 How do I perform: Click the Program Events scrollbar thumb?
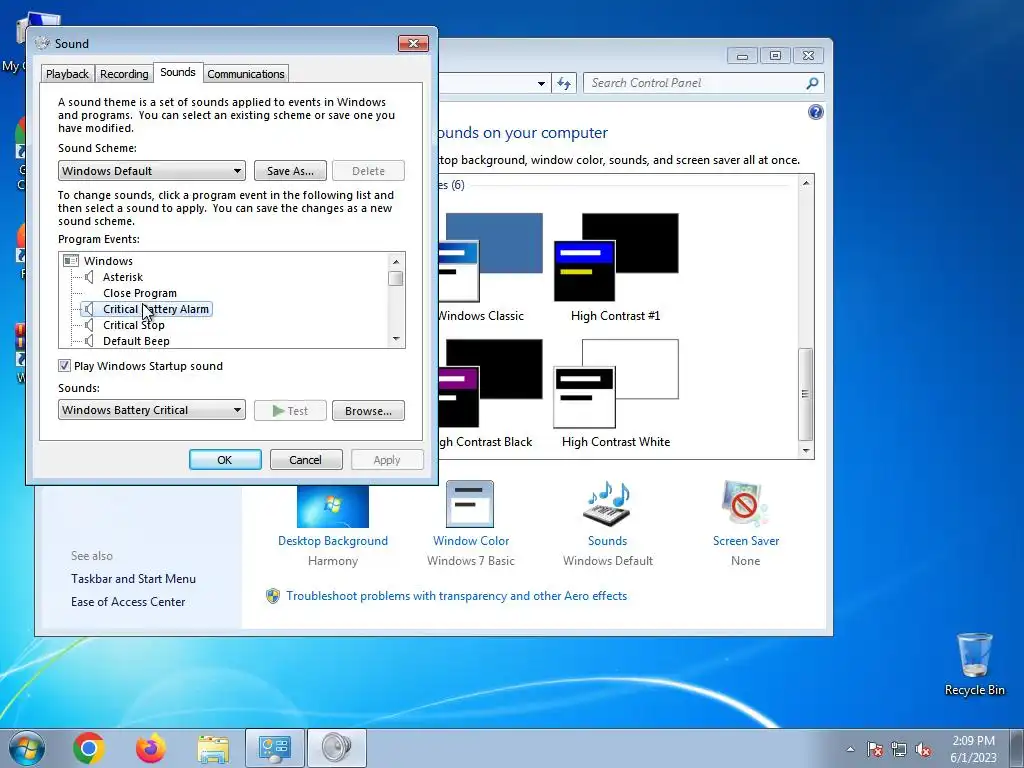[395, 278]
